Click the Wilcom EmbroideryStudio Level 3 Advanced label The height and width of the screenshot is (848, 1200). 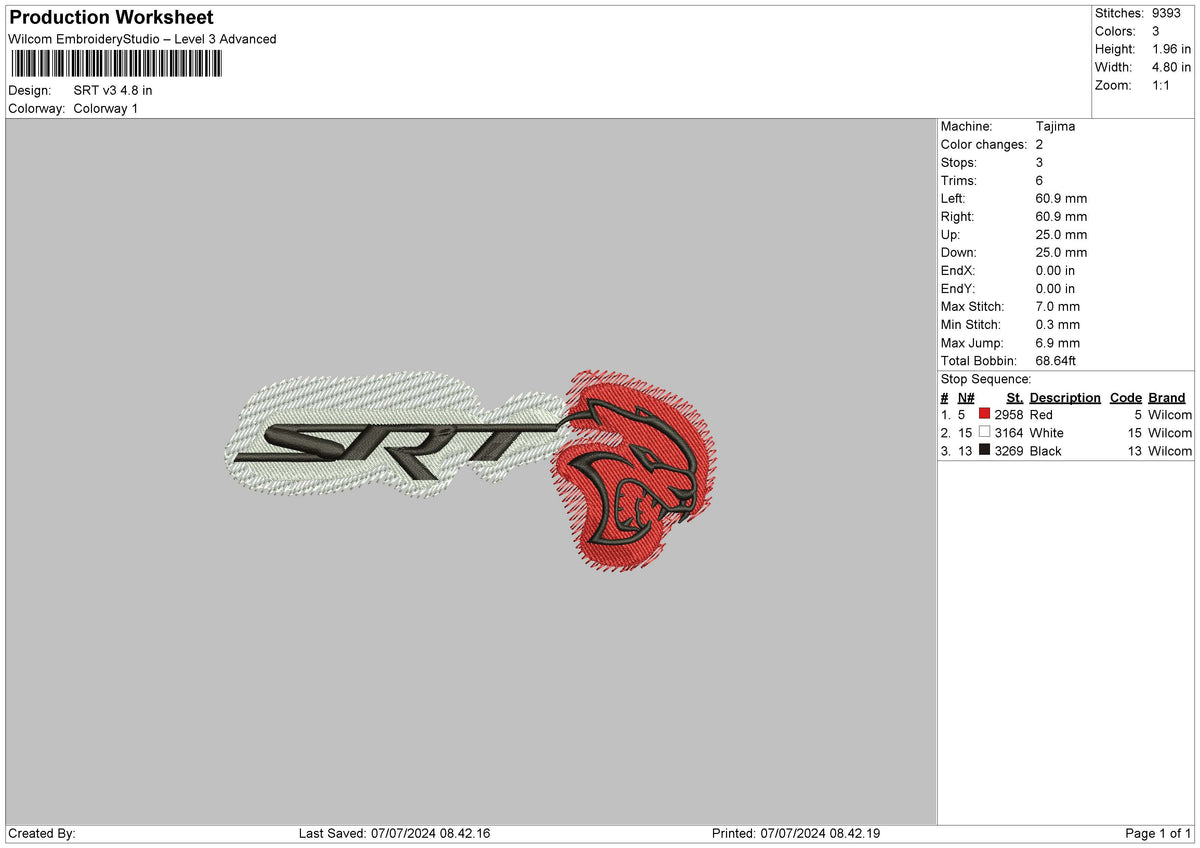141,39
